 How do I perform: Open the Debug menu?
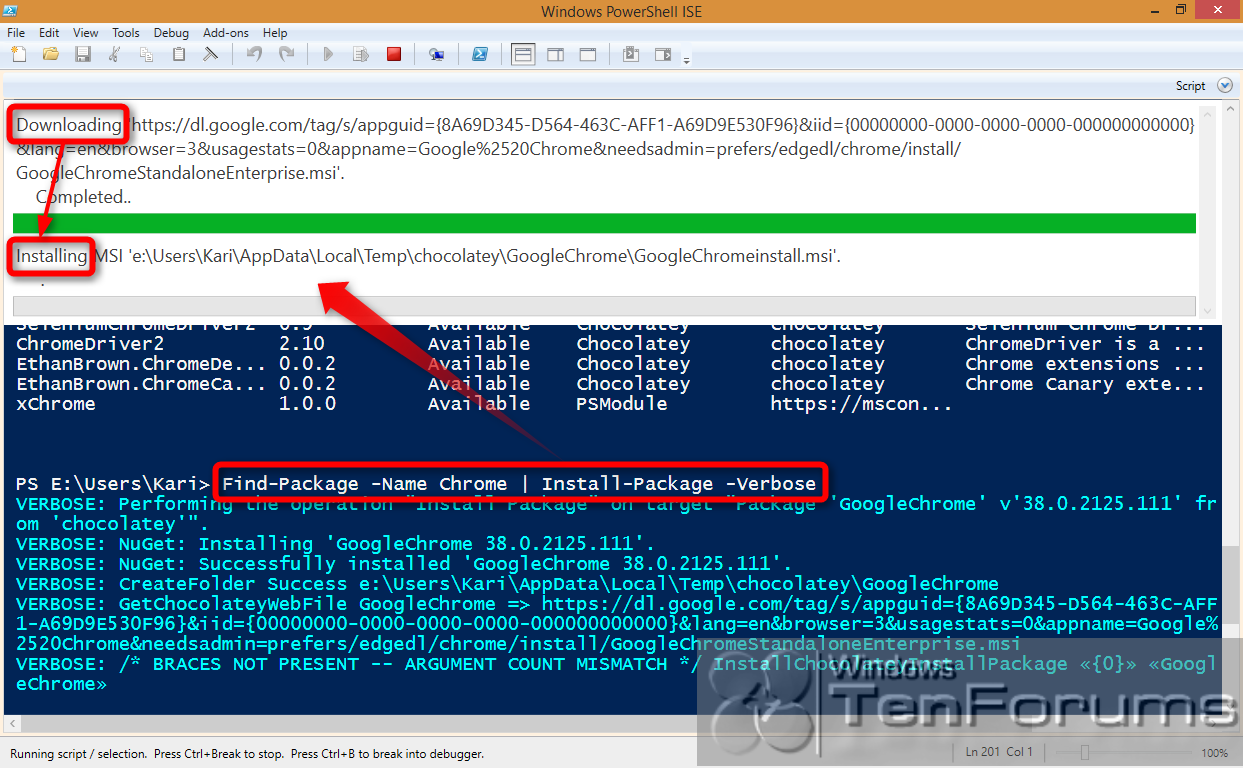[x=172, y=33]
